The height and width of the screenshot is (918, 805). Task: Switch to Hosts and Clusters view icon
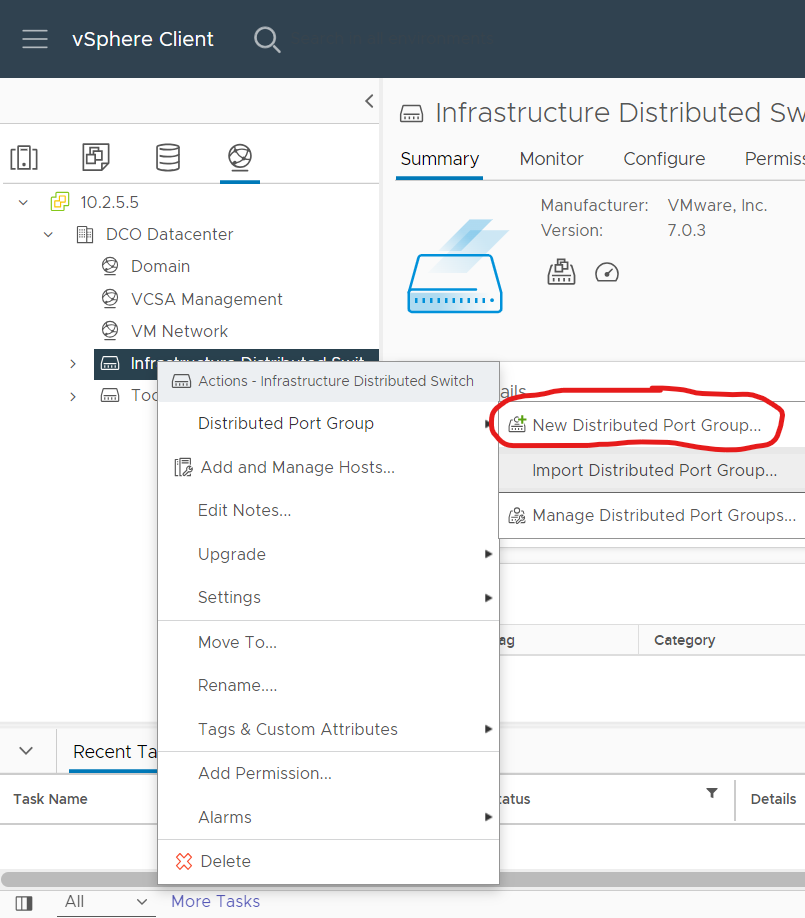[x=24, y=157]
